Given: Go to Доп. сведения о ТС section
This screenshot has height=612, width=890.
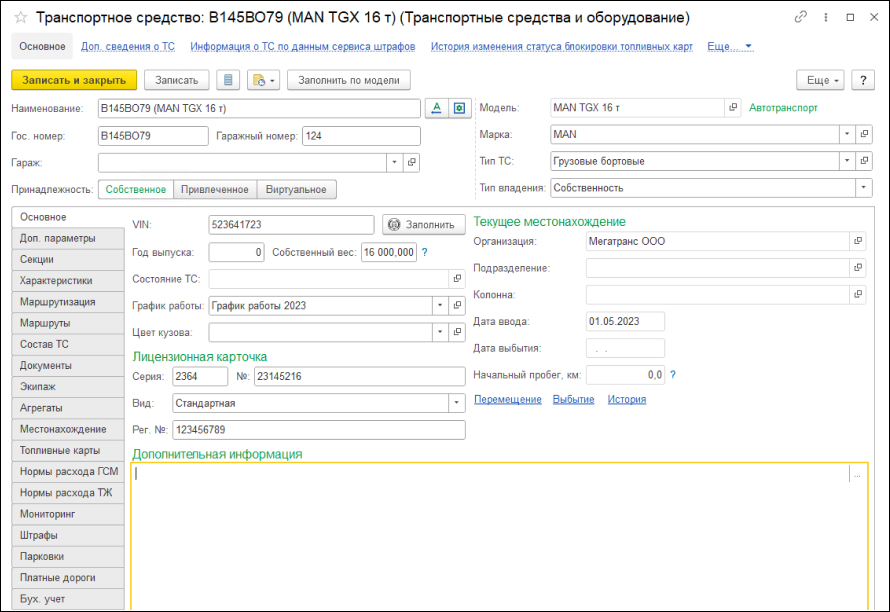Looking at the screenshot, I should click(x=128, y=46).
